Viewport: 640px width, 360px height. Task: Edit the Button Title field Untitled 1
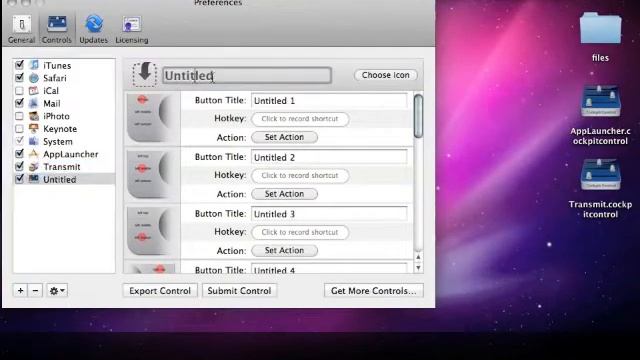pyautogui.click(x=329, y=101)
